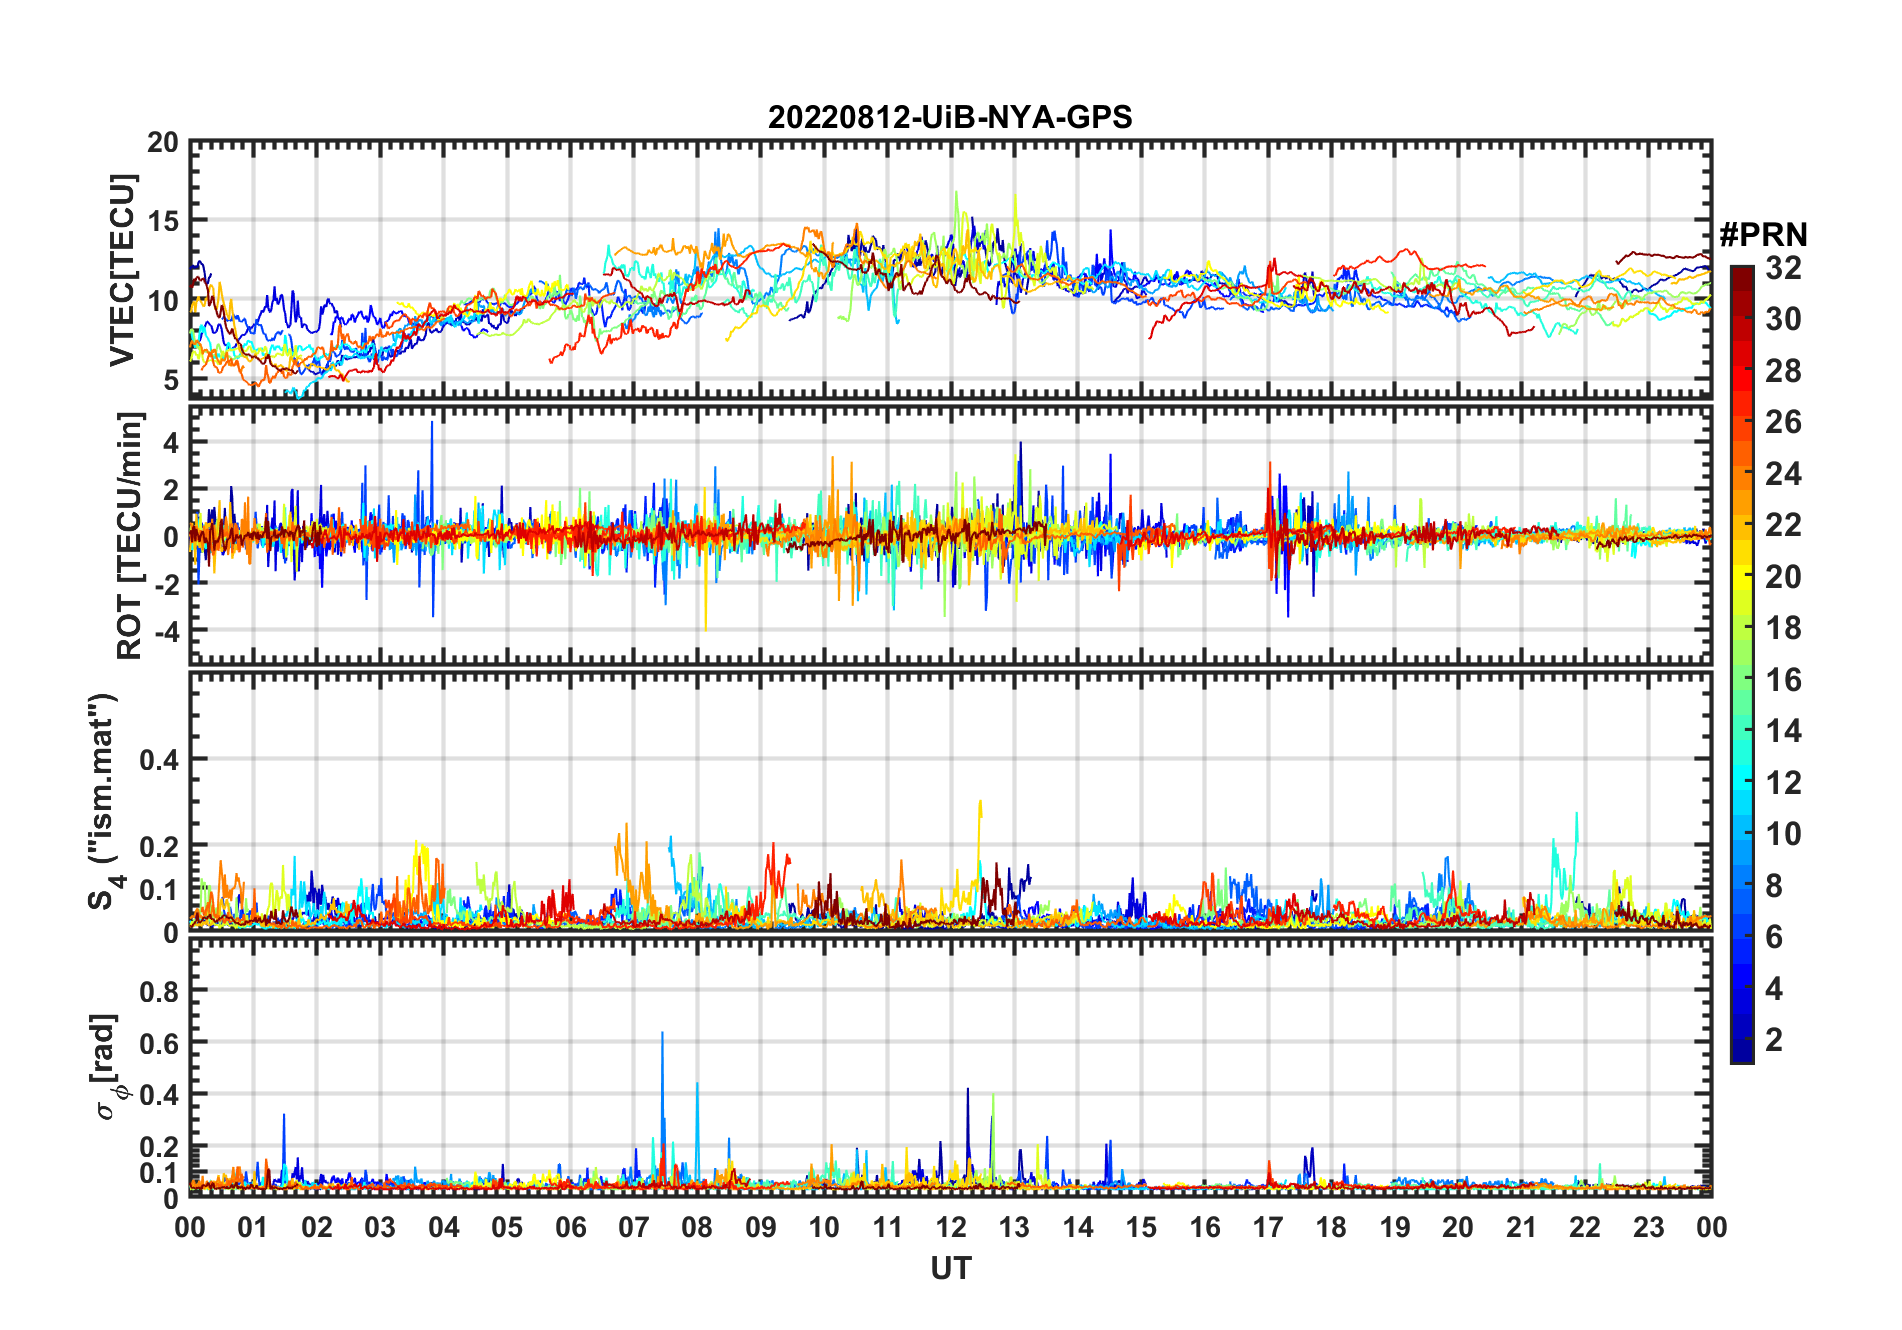This screenshot has width=1902, height=1330.
Task: Click UT axis hour label 21
Action: [1522, 1227]
